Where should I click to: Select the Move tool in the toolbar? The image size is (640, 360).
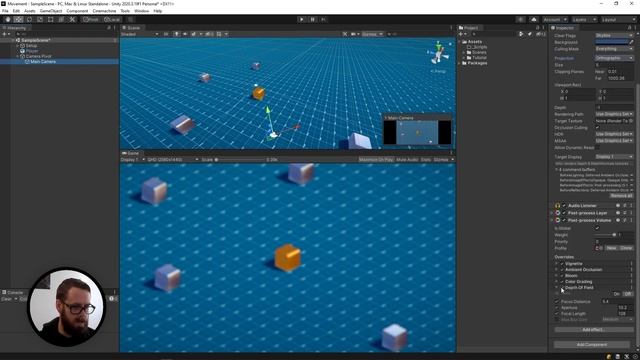[x=18, y=20]
